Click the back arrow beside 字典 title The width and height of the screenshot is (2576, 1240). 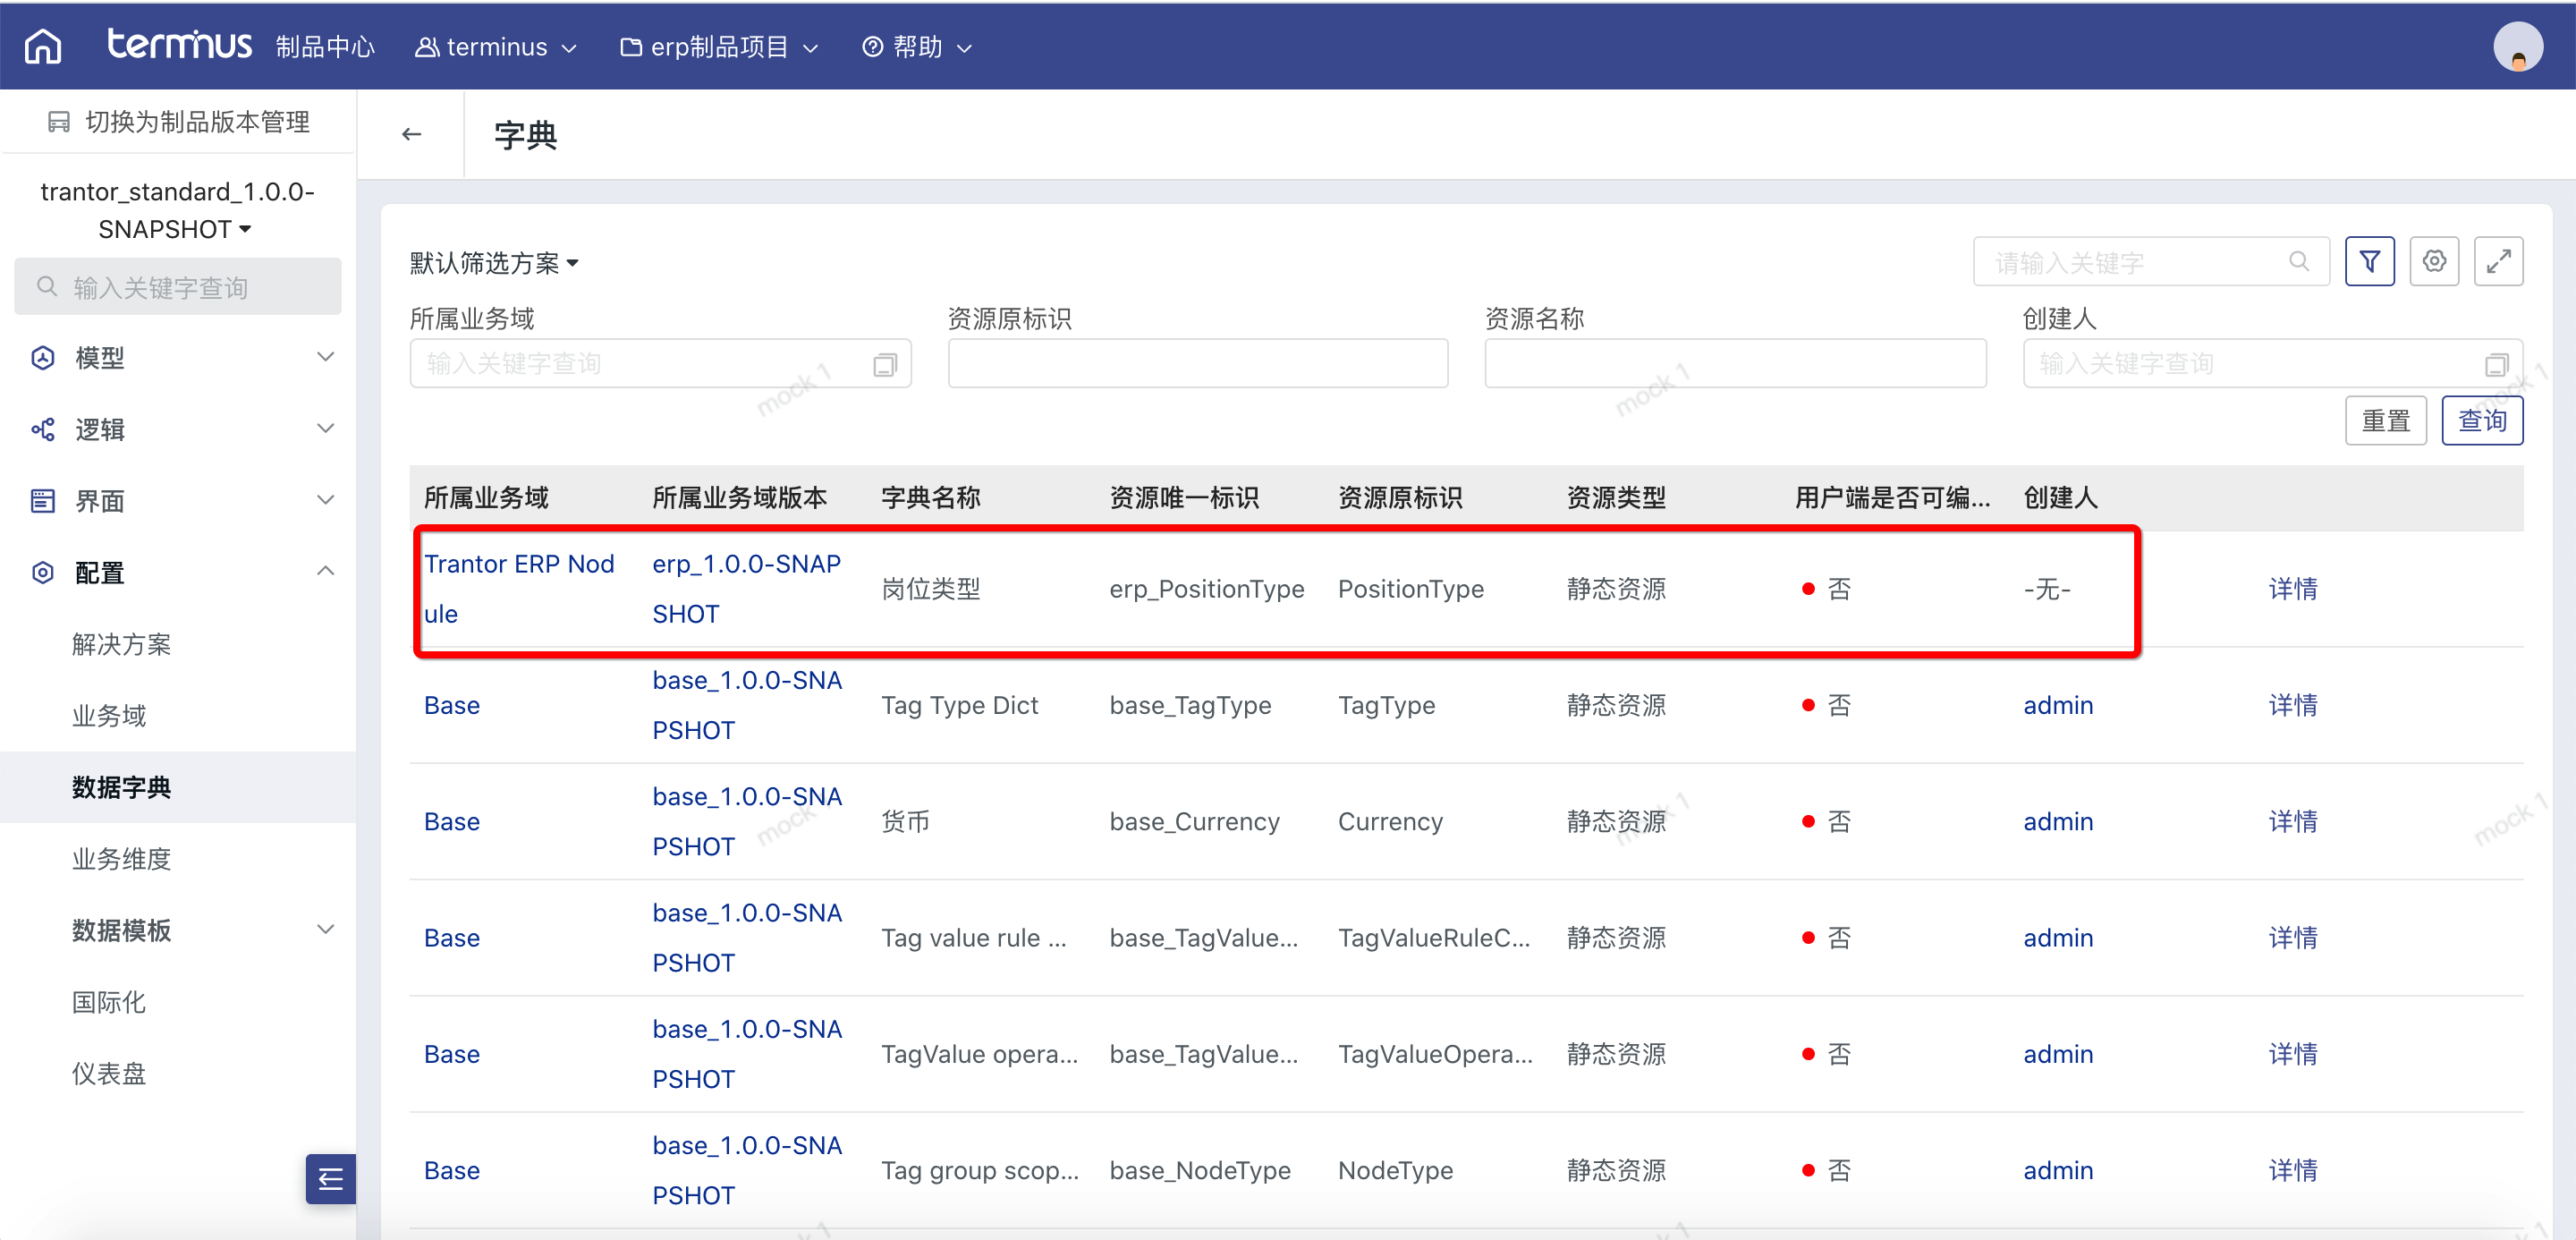(411, 134)
